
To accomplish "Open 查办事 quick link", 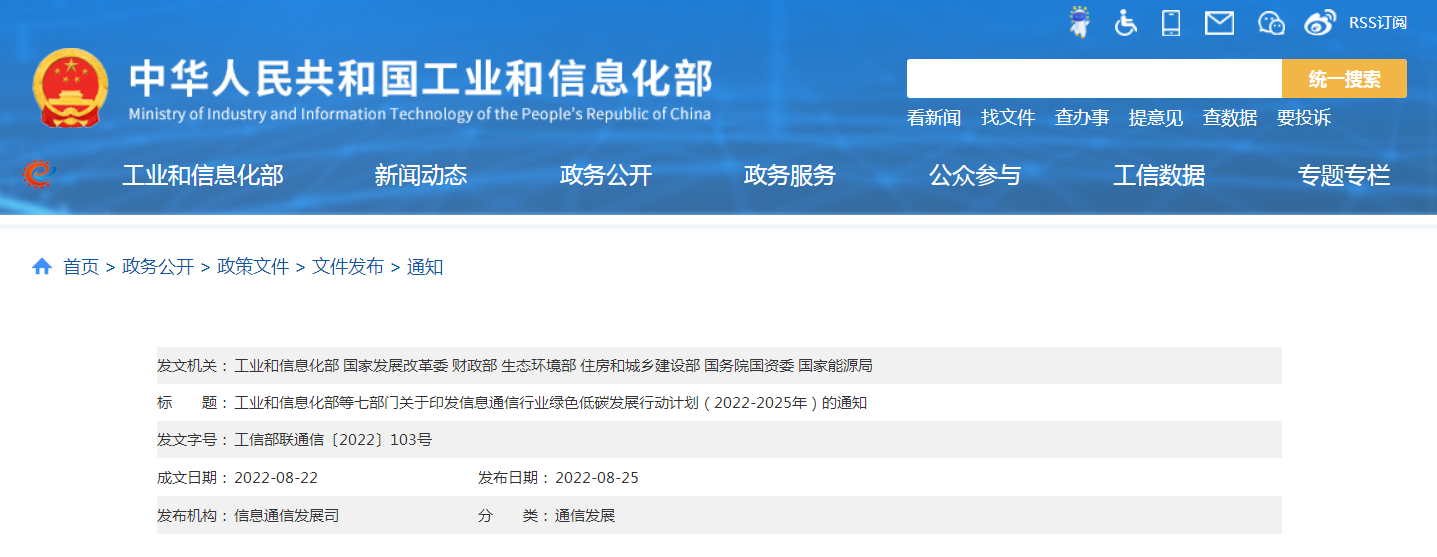I will pos(1082,118).
